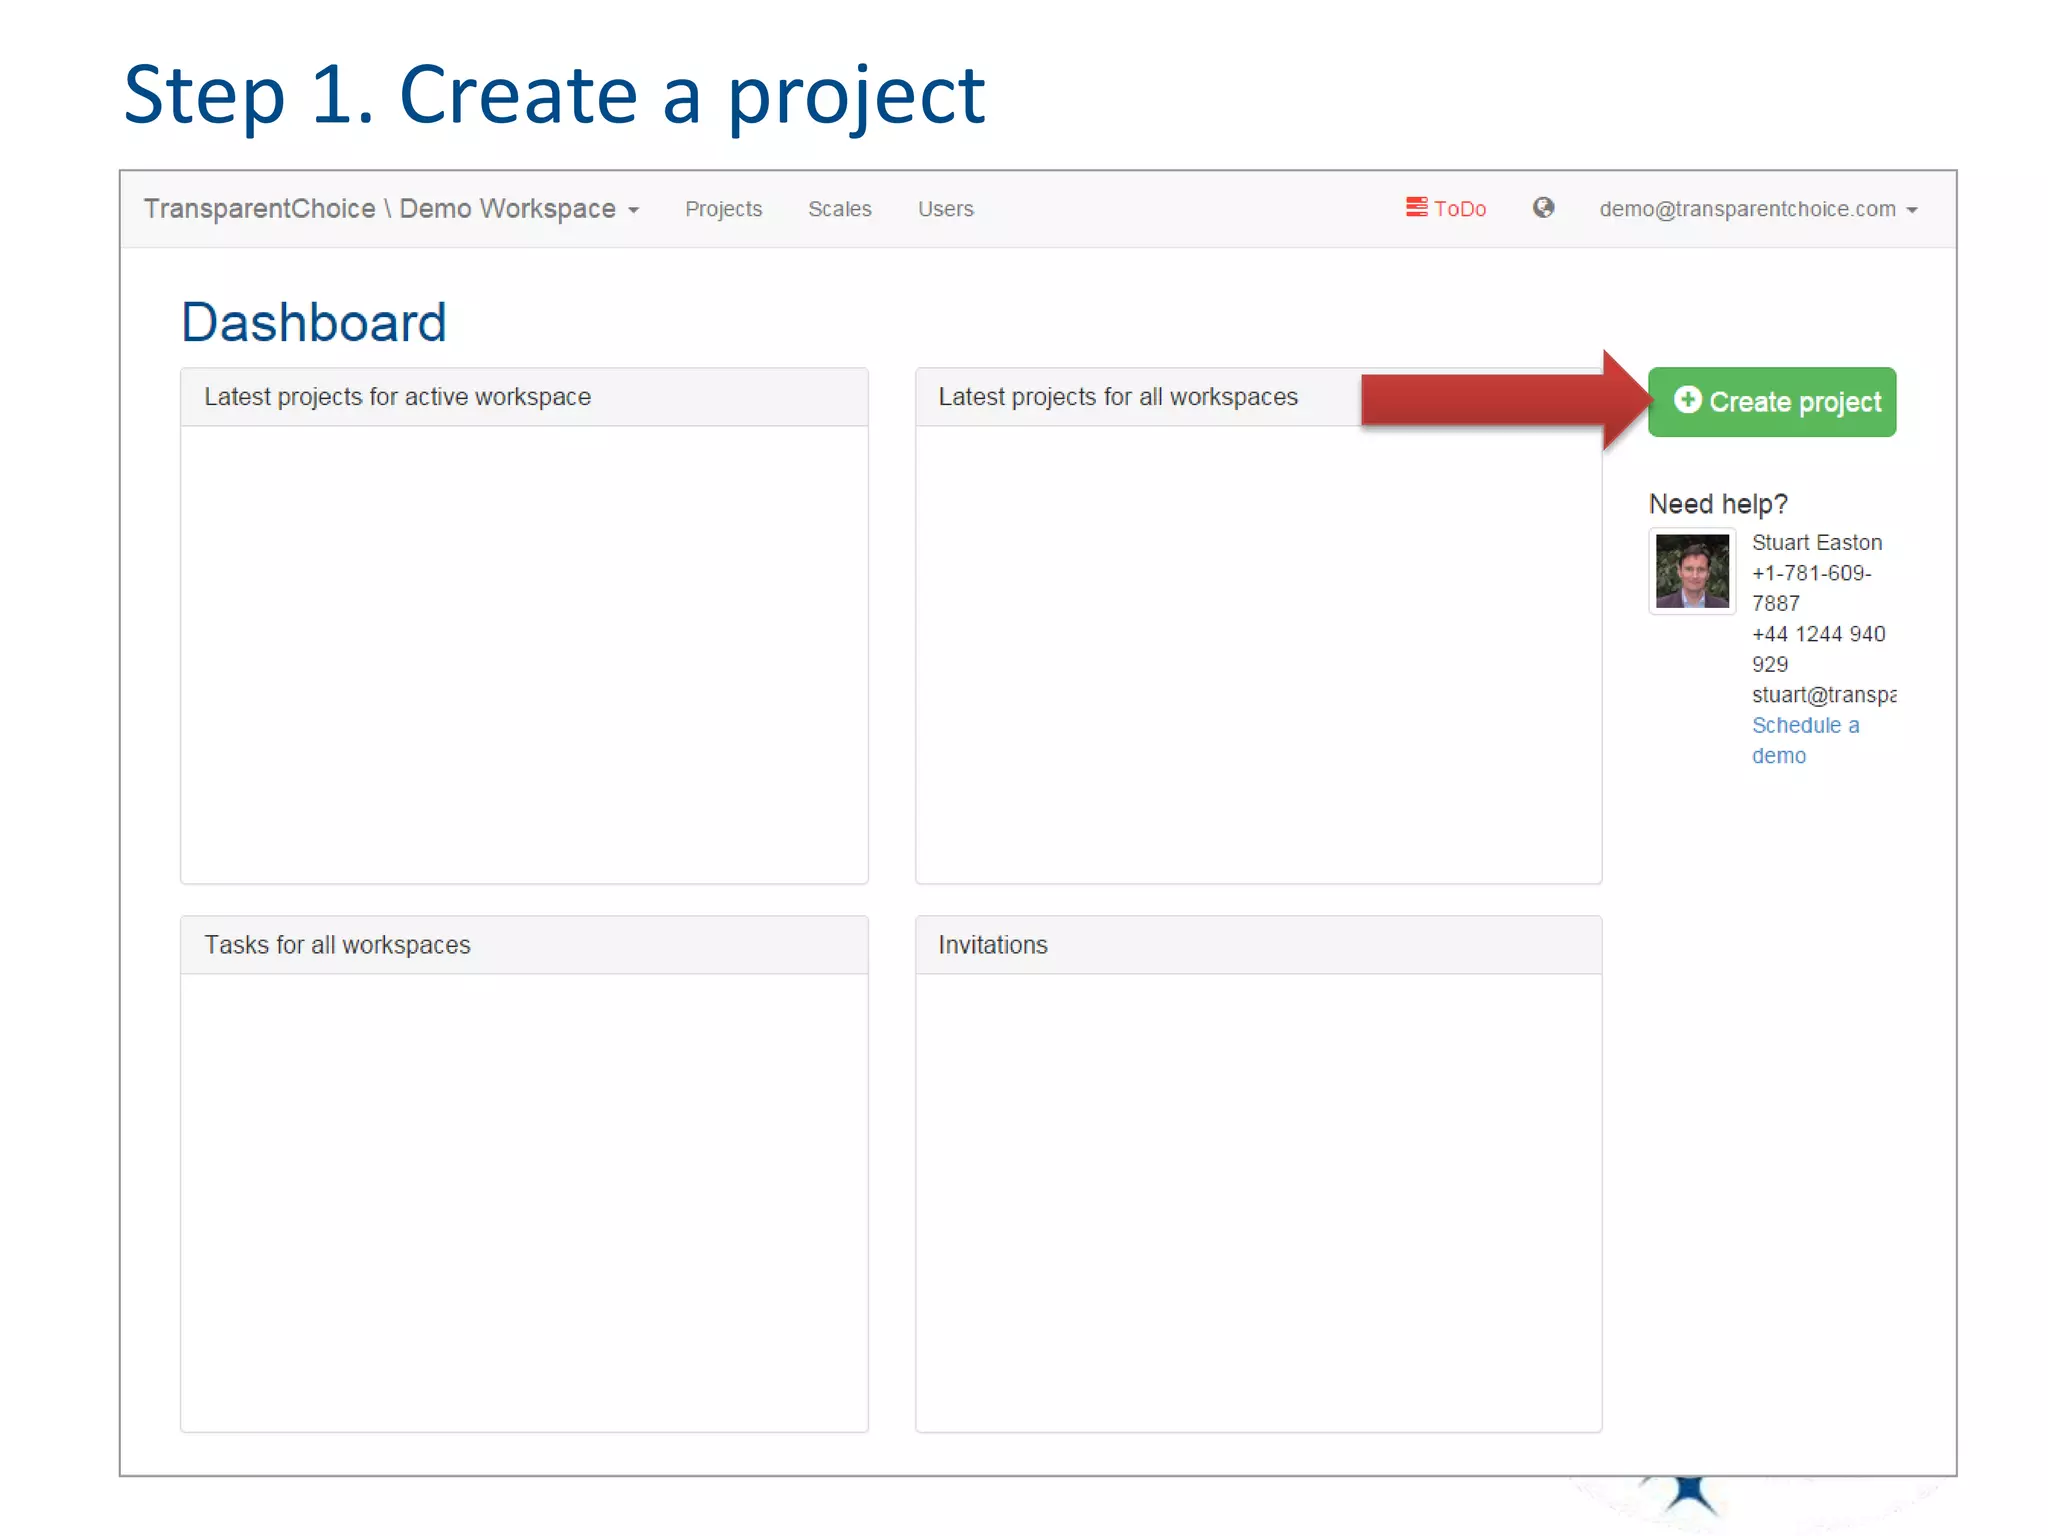Click the ToDo link

click(1459, 209)
